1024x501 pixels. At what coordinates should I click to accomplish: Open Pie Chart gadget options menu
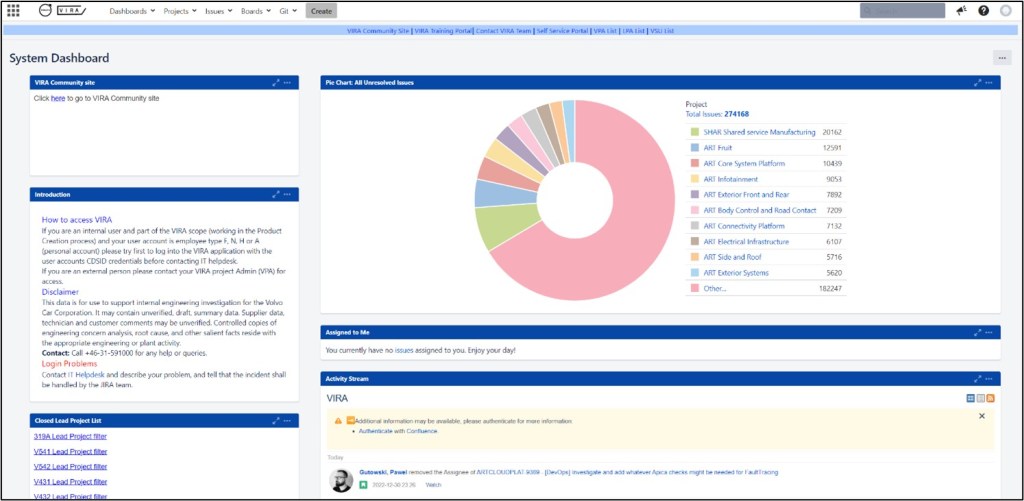[x=989, y=83]
